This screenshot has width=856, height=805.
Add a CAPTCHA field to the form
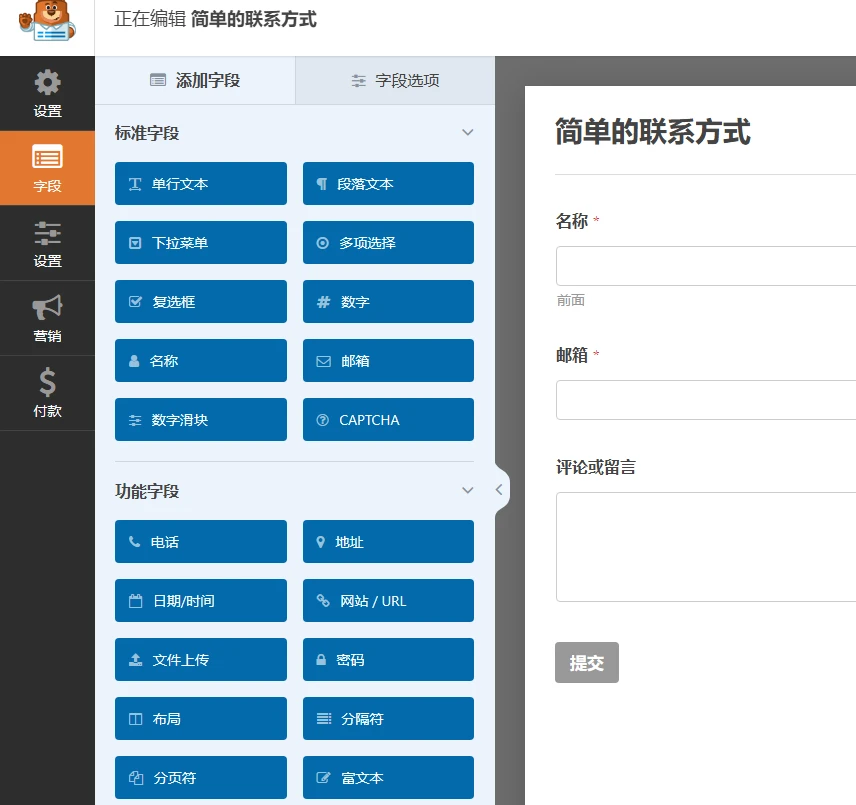tap(388, 419)
